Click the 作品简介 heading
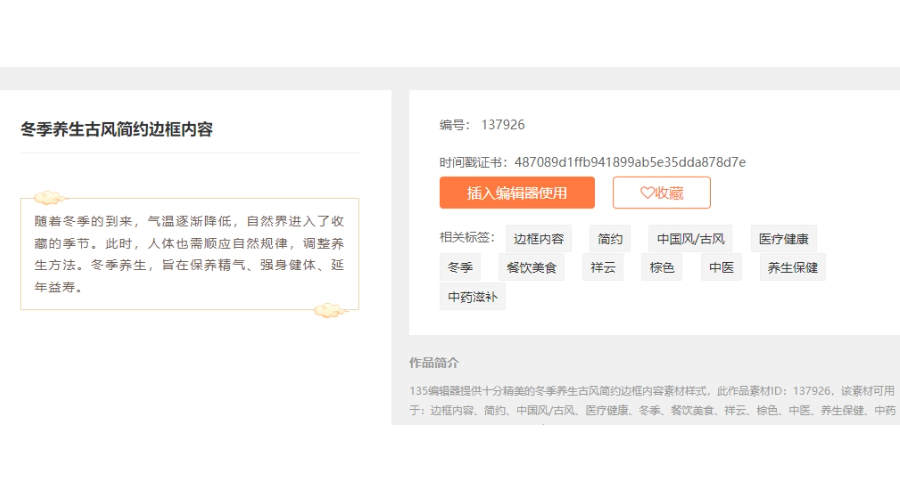Image resolution: width=900 pixels, height=500 pixels. (434, 363)
